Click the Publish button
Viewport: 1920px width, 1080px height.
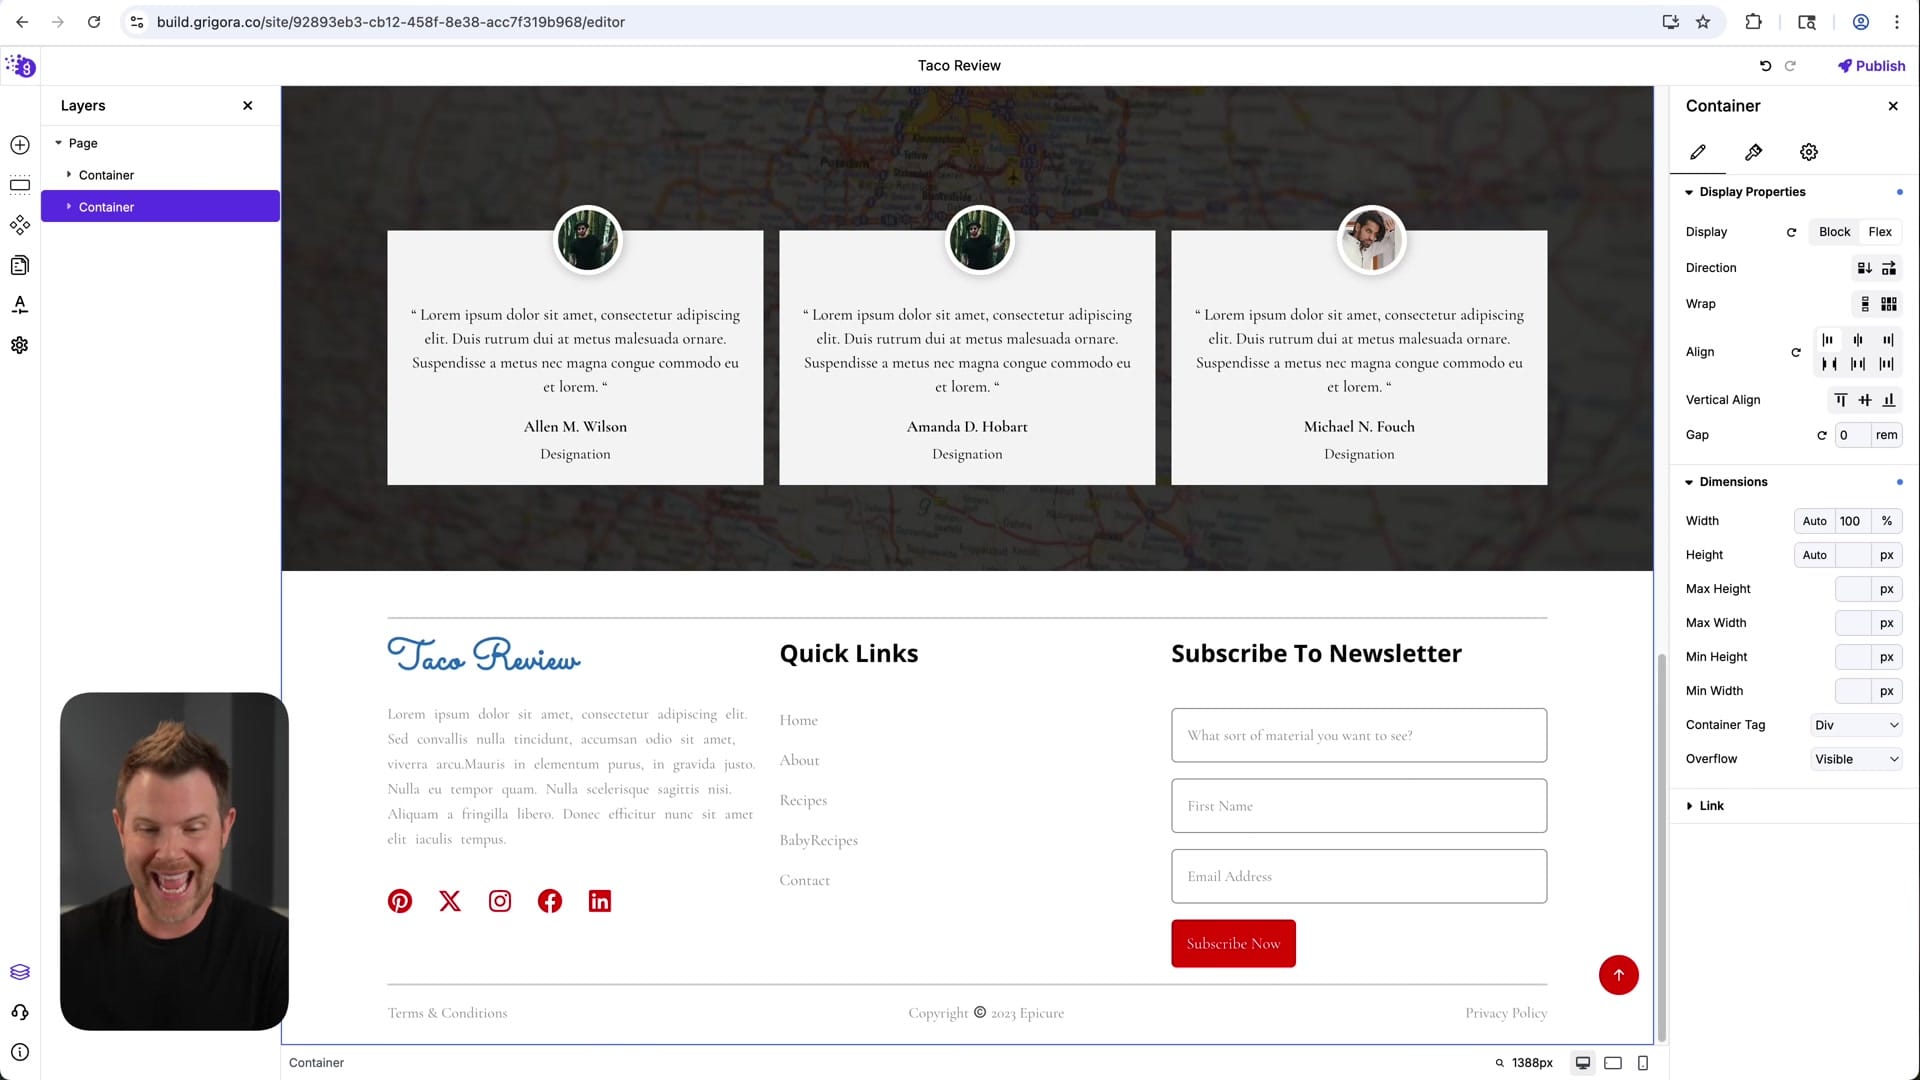tap(1871, 66)
